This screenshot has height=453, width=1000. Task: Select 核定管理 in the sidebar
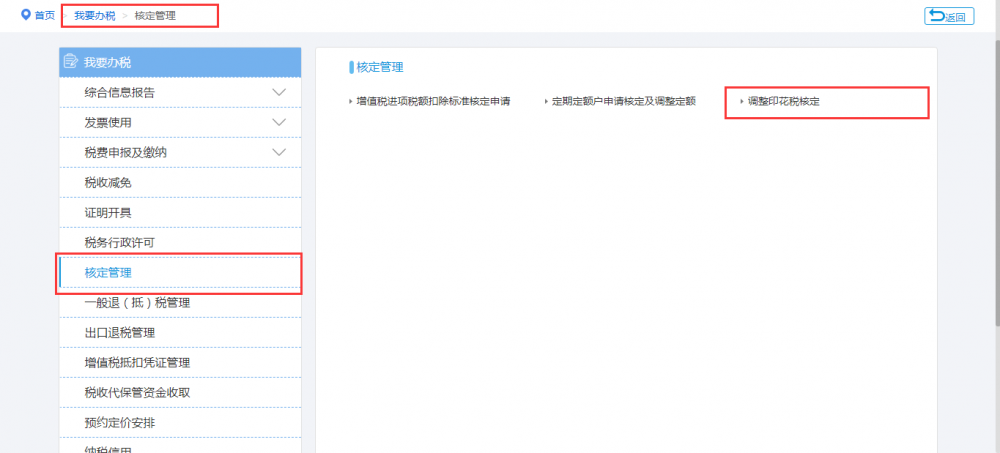(x=108, y=272)
